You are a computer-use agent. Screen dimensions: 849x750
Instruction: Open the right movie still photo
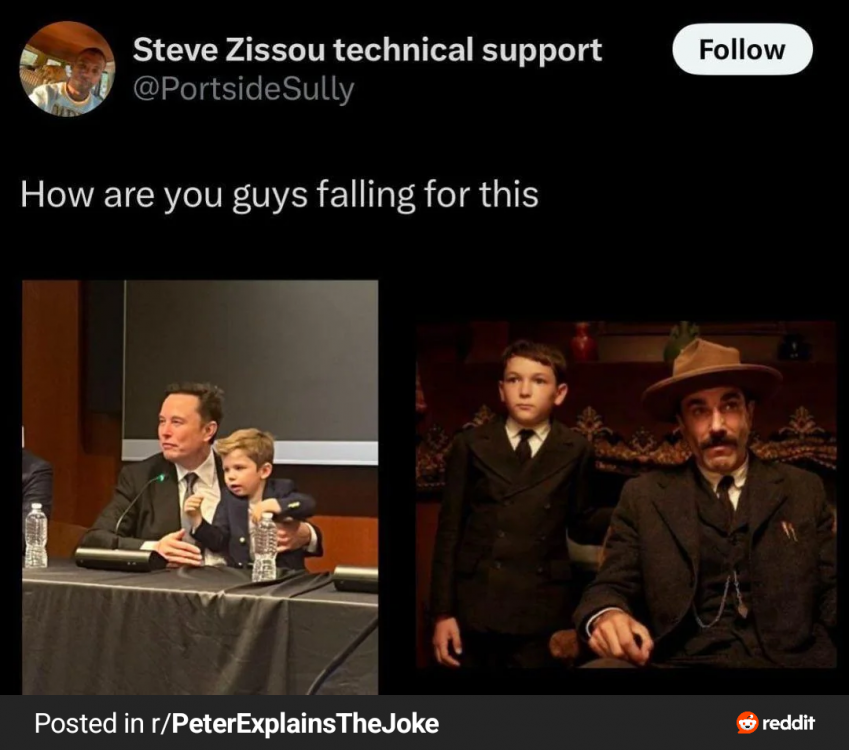point(626,494)
